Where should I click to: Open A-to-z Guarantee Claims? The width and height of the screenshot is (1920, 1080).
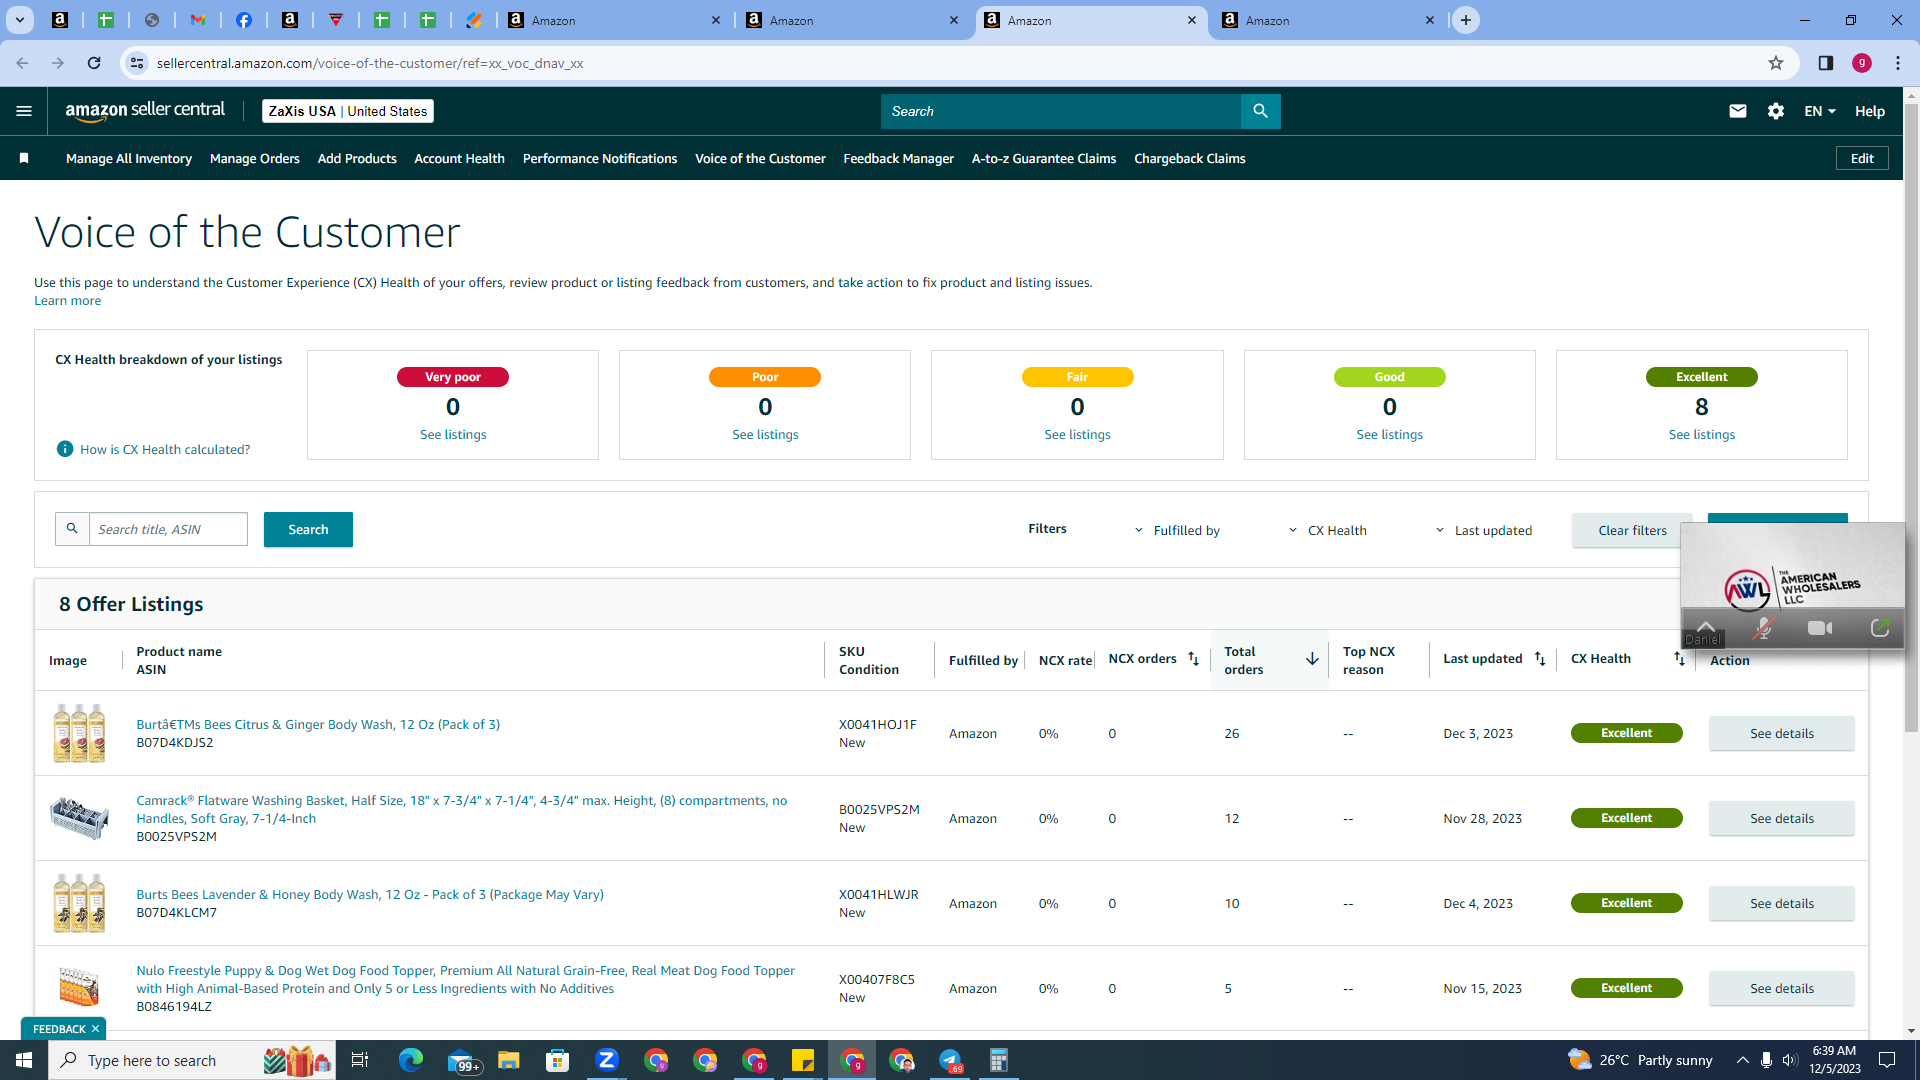tap(1044, 158)
